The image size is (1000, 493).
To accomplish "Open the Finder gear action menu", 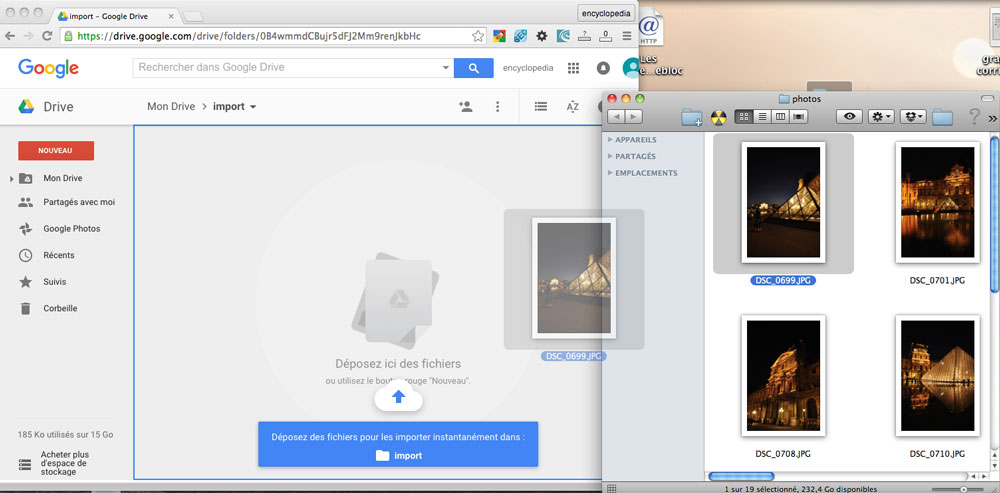I will (x=881, y=117).
